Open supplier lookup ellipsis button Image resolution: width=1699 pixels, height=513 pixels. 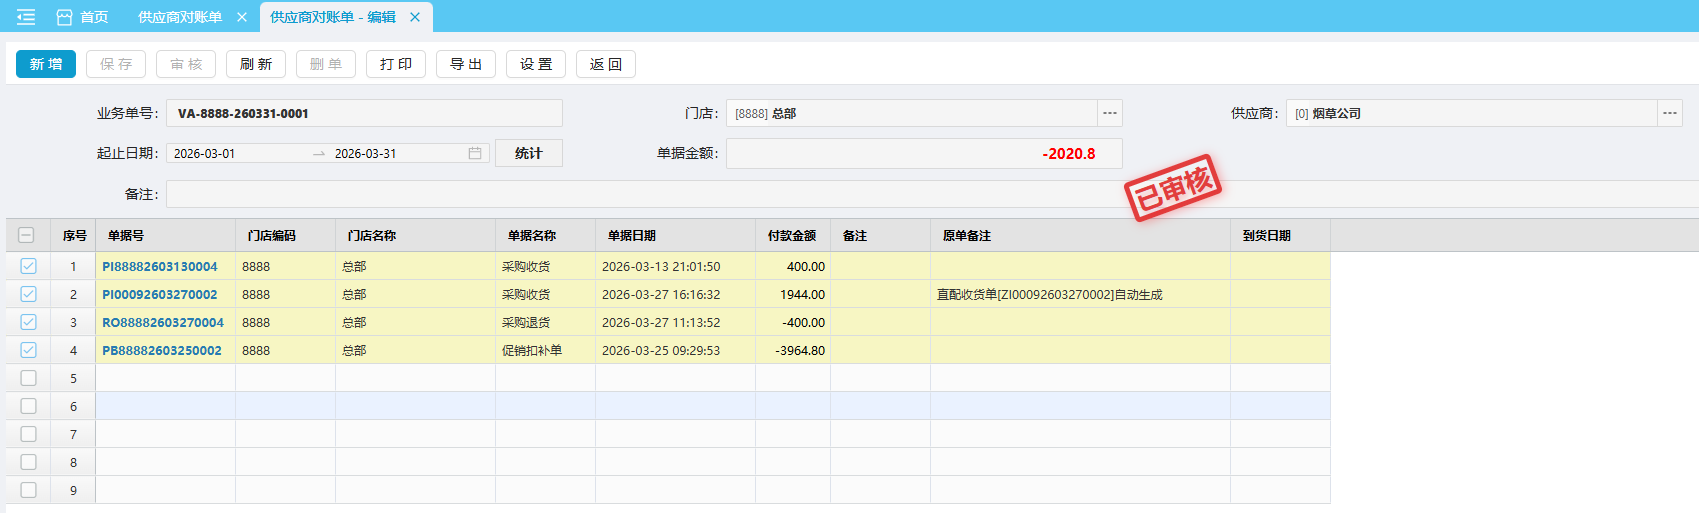(x=1670, y=113)
